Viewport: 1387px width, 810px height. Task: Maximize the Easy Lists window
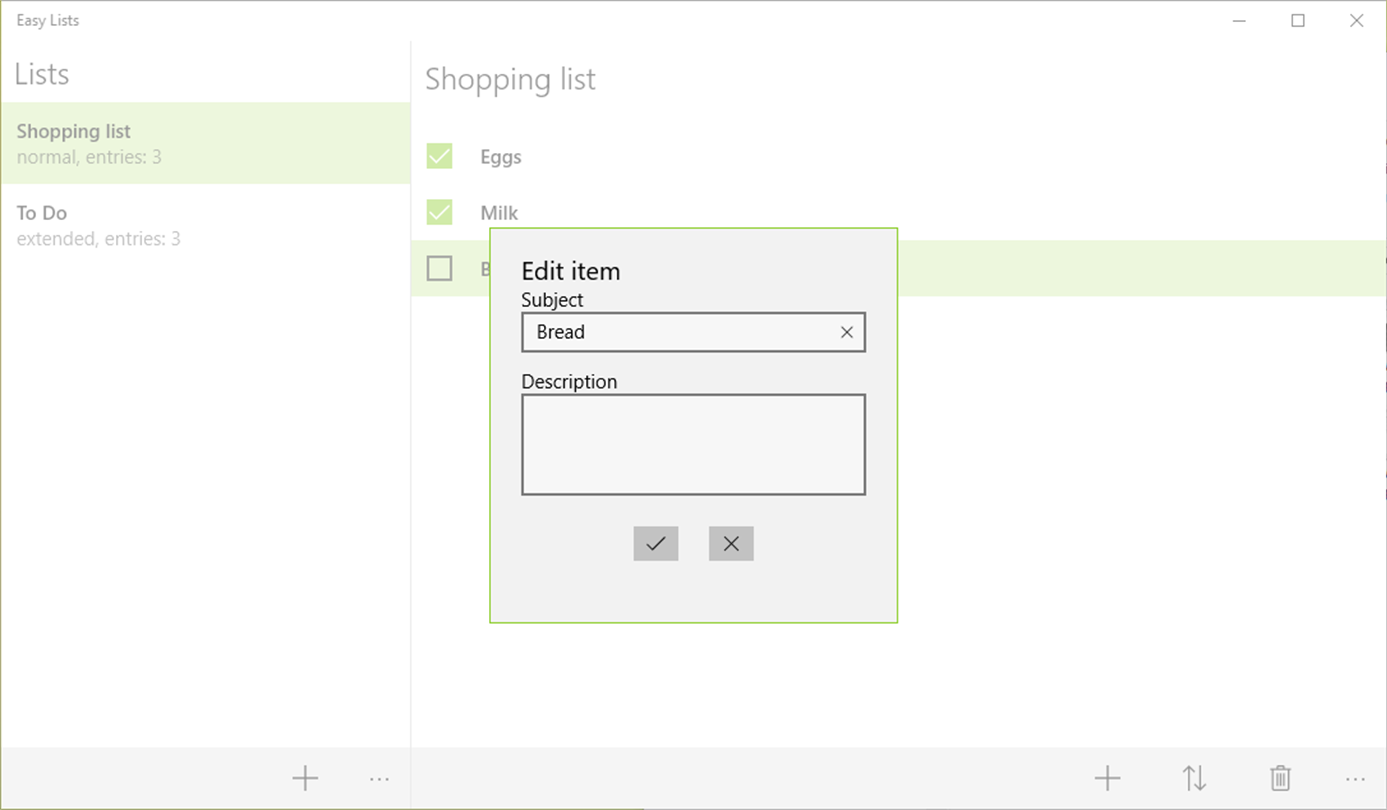tap(1298, 20)
